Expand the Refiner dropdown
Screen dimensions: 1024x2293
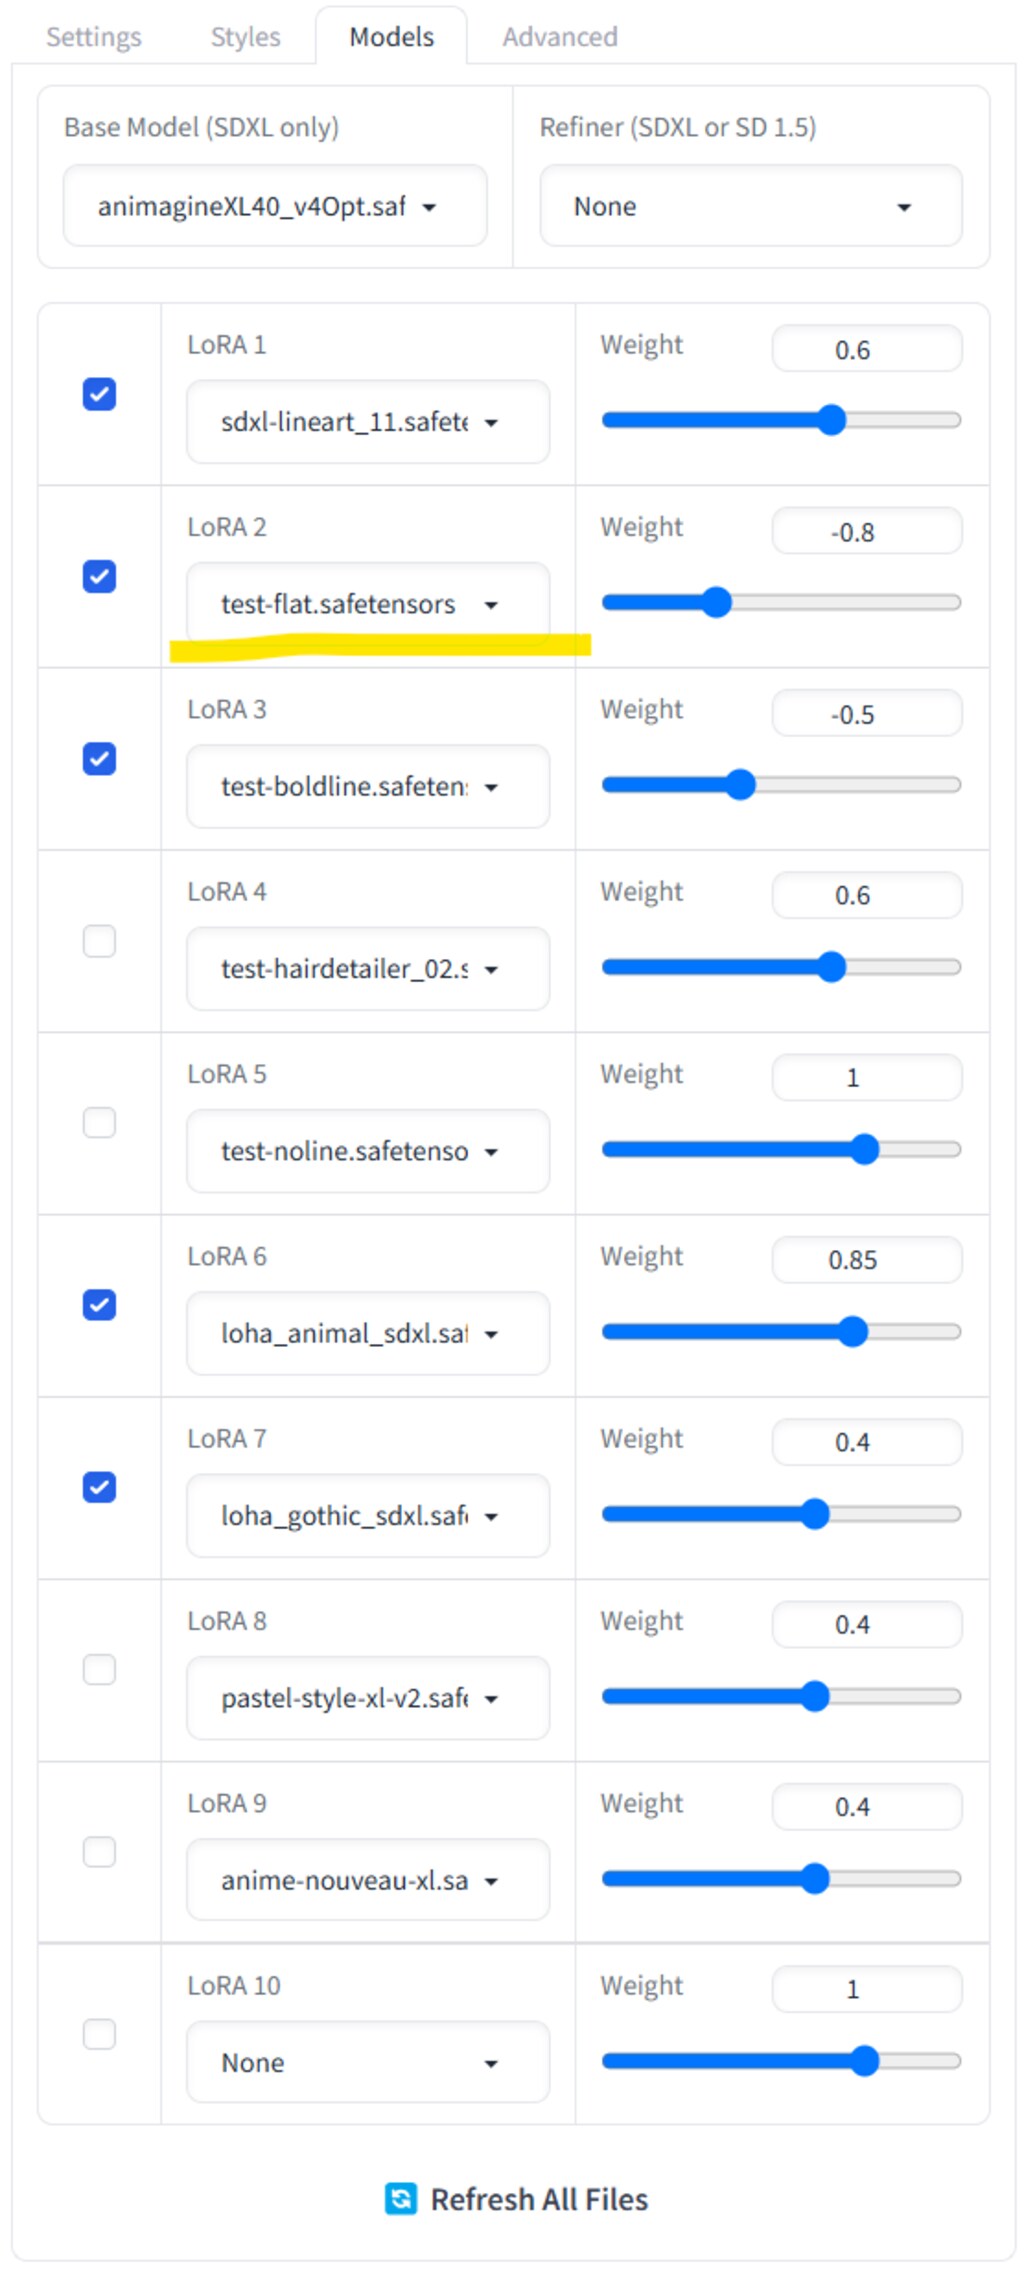[x=750, y=207]
